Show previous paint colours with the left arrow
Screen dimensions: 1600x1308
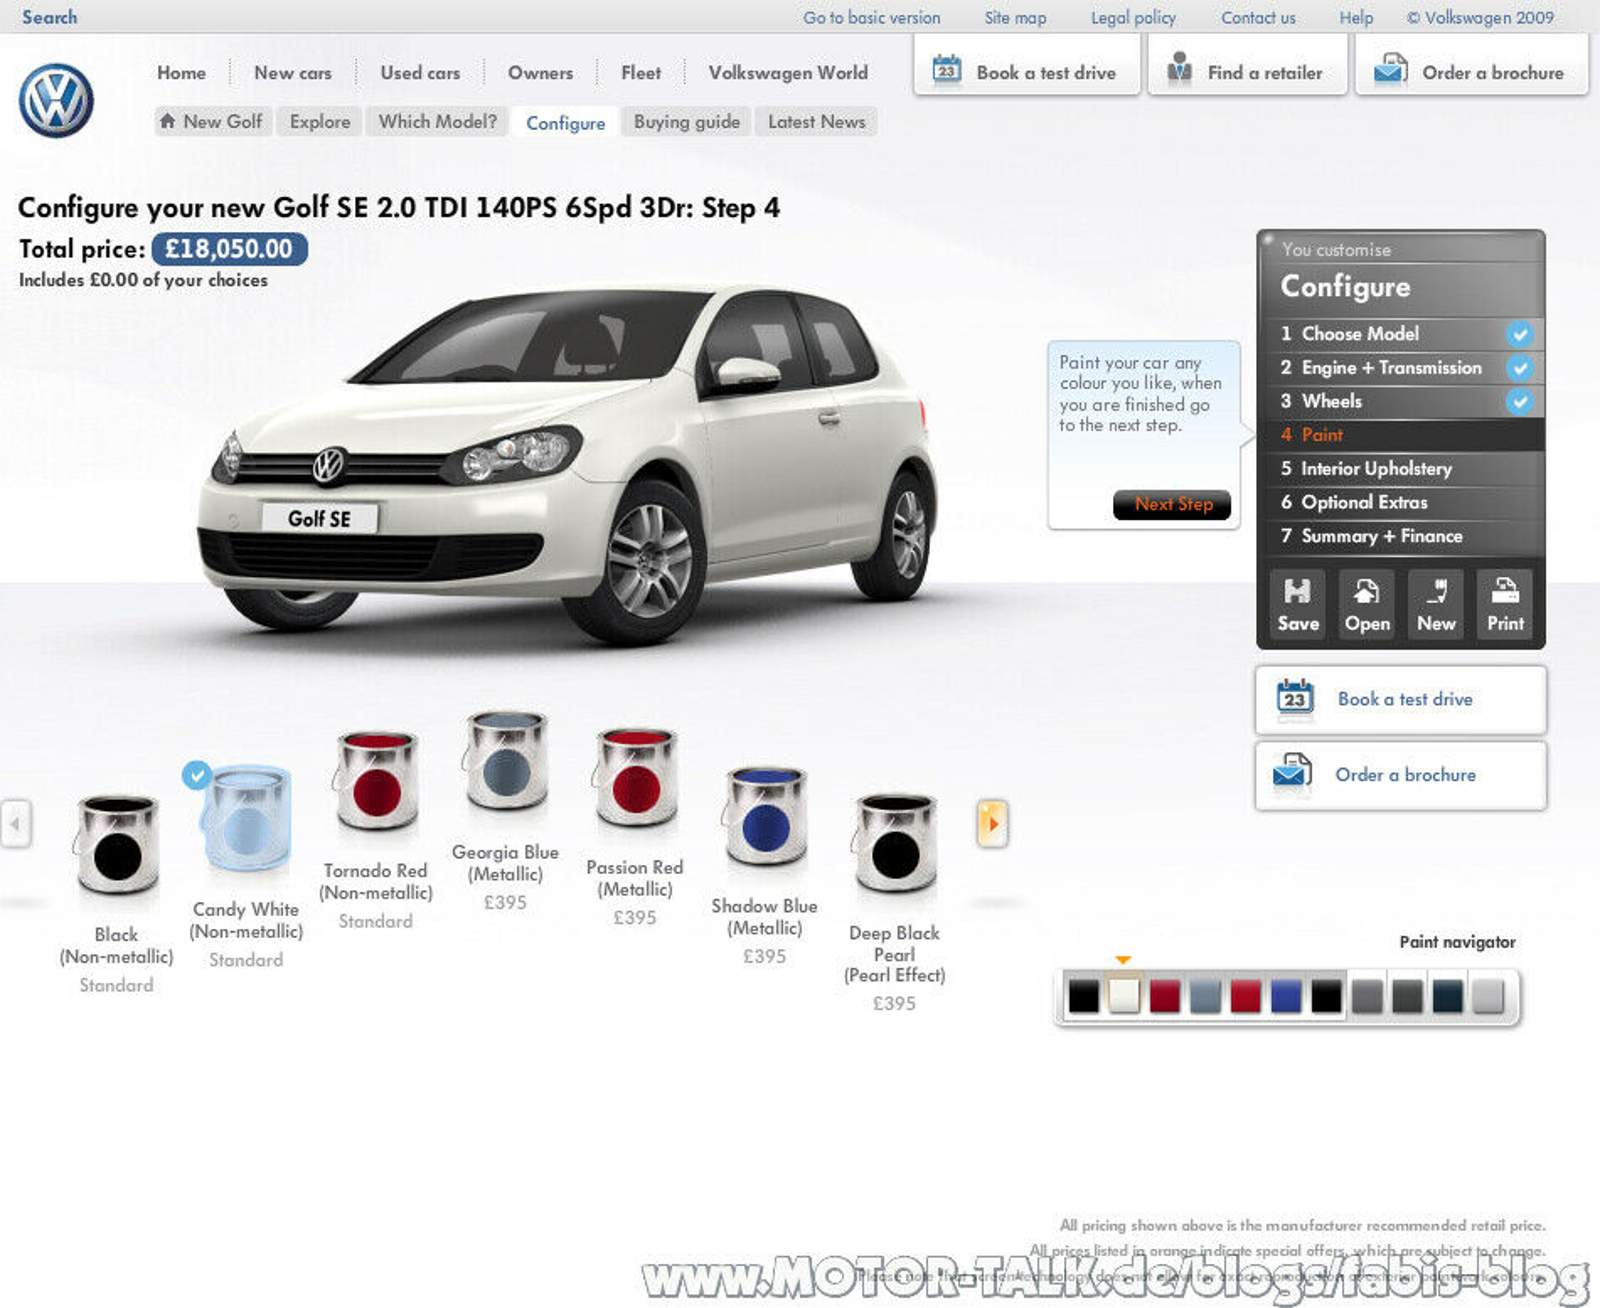(16, 824)
